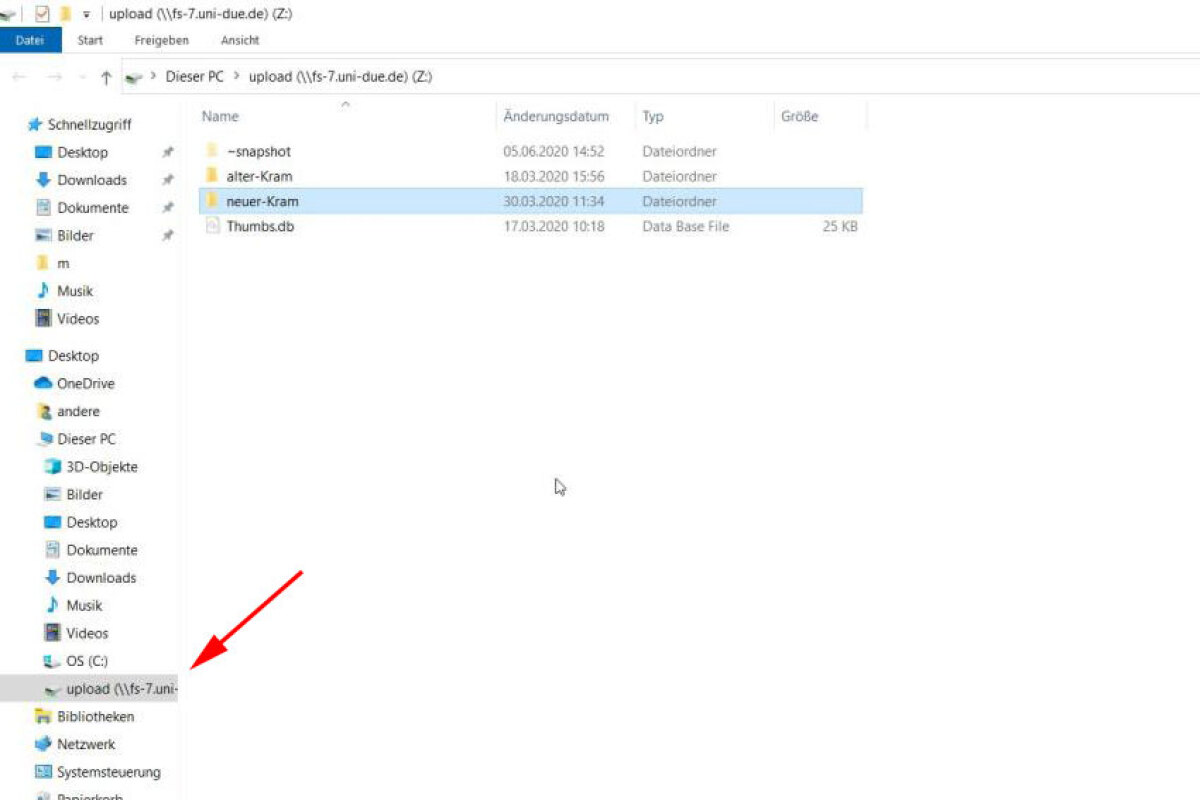Open the Datei menu
Screen dimensions: 1200x800
(30, 40)
